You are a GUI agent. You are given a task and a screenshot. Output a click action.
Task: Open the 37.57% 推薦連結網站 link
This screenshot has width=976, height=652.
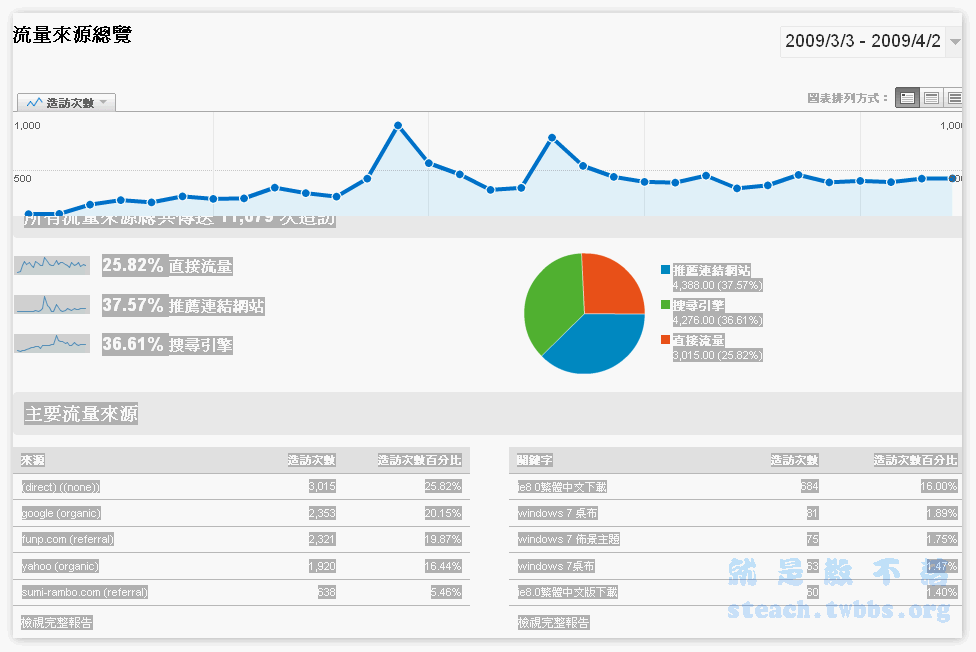click(184, 305)
